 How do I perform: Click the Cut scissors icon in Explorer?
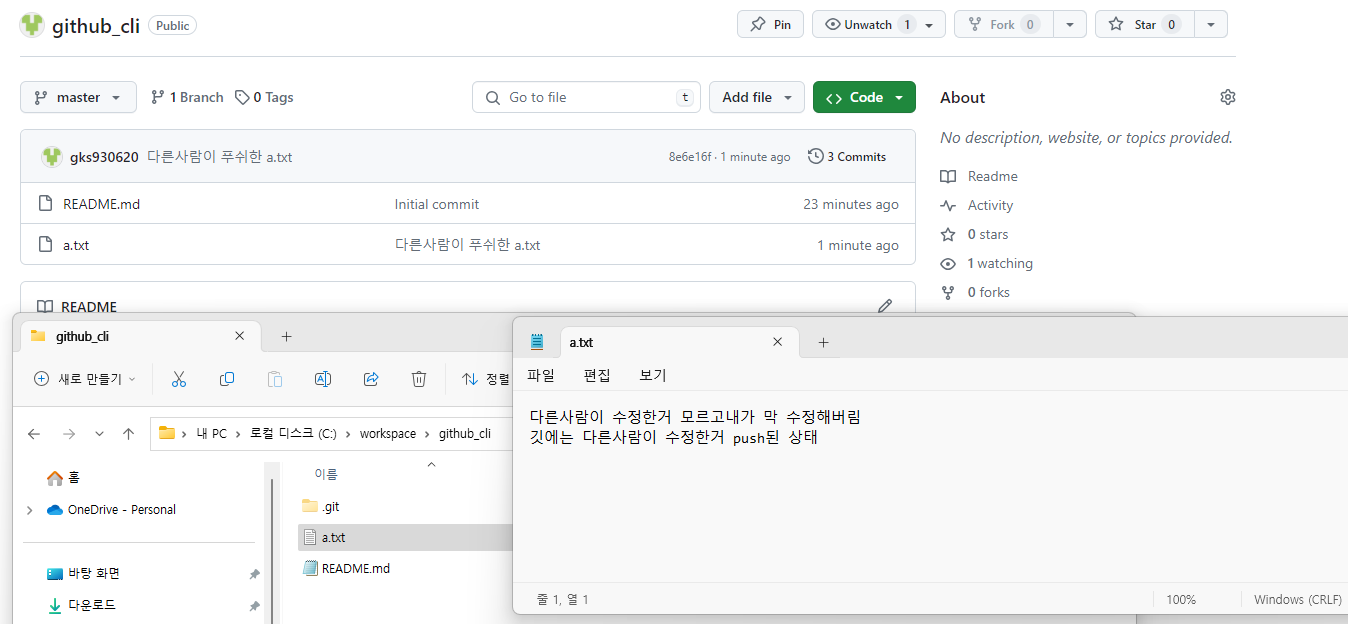[179, 379]
